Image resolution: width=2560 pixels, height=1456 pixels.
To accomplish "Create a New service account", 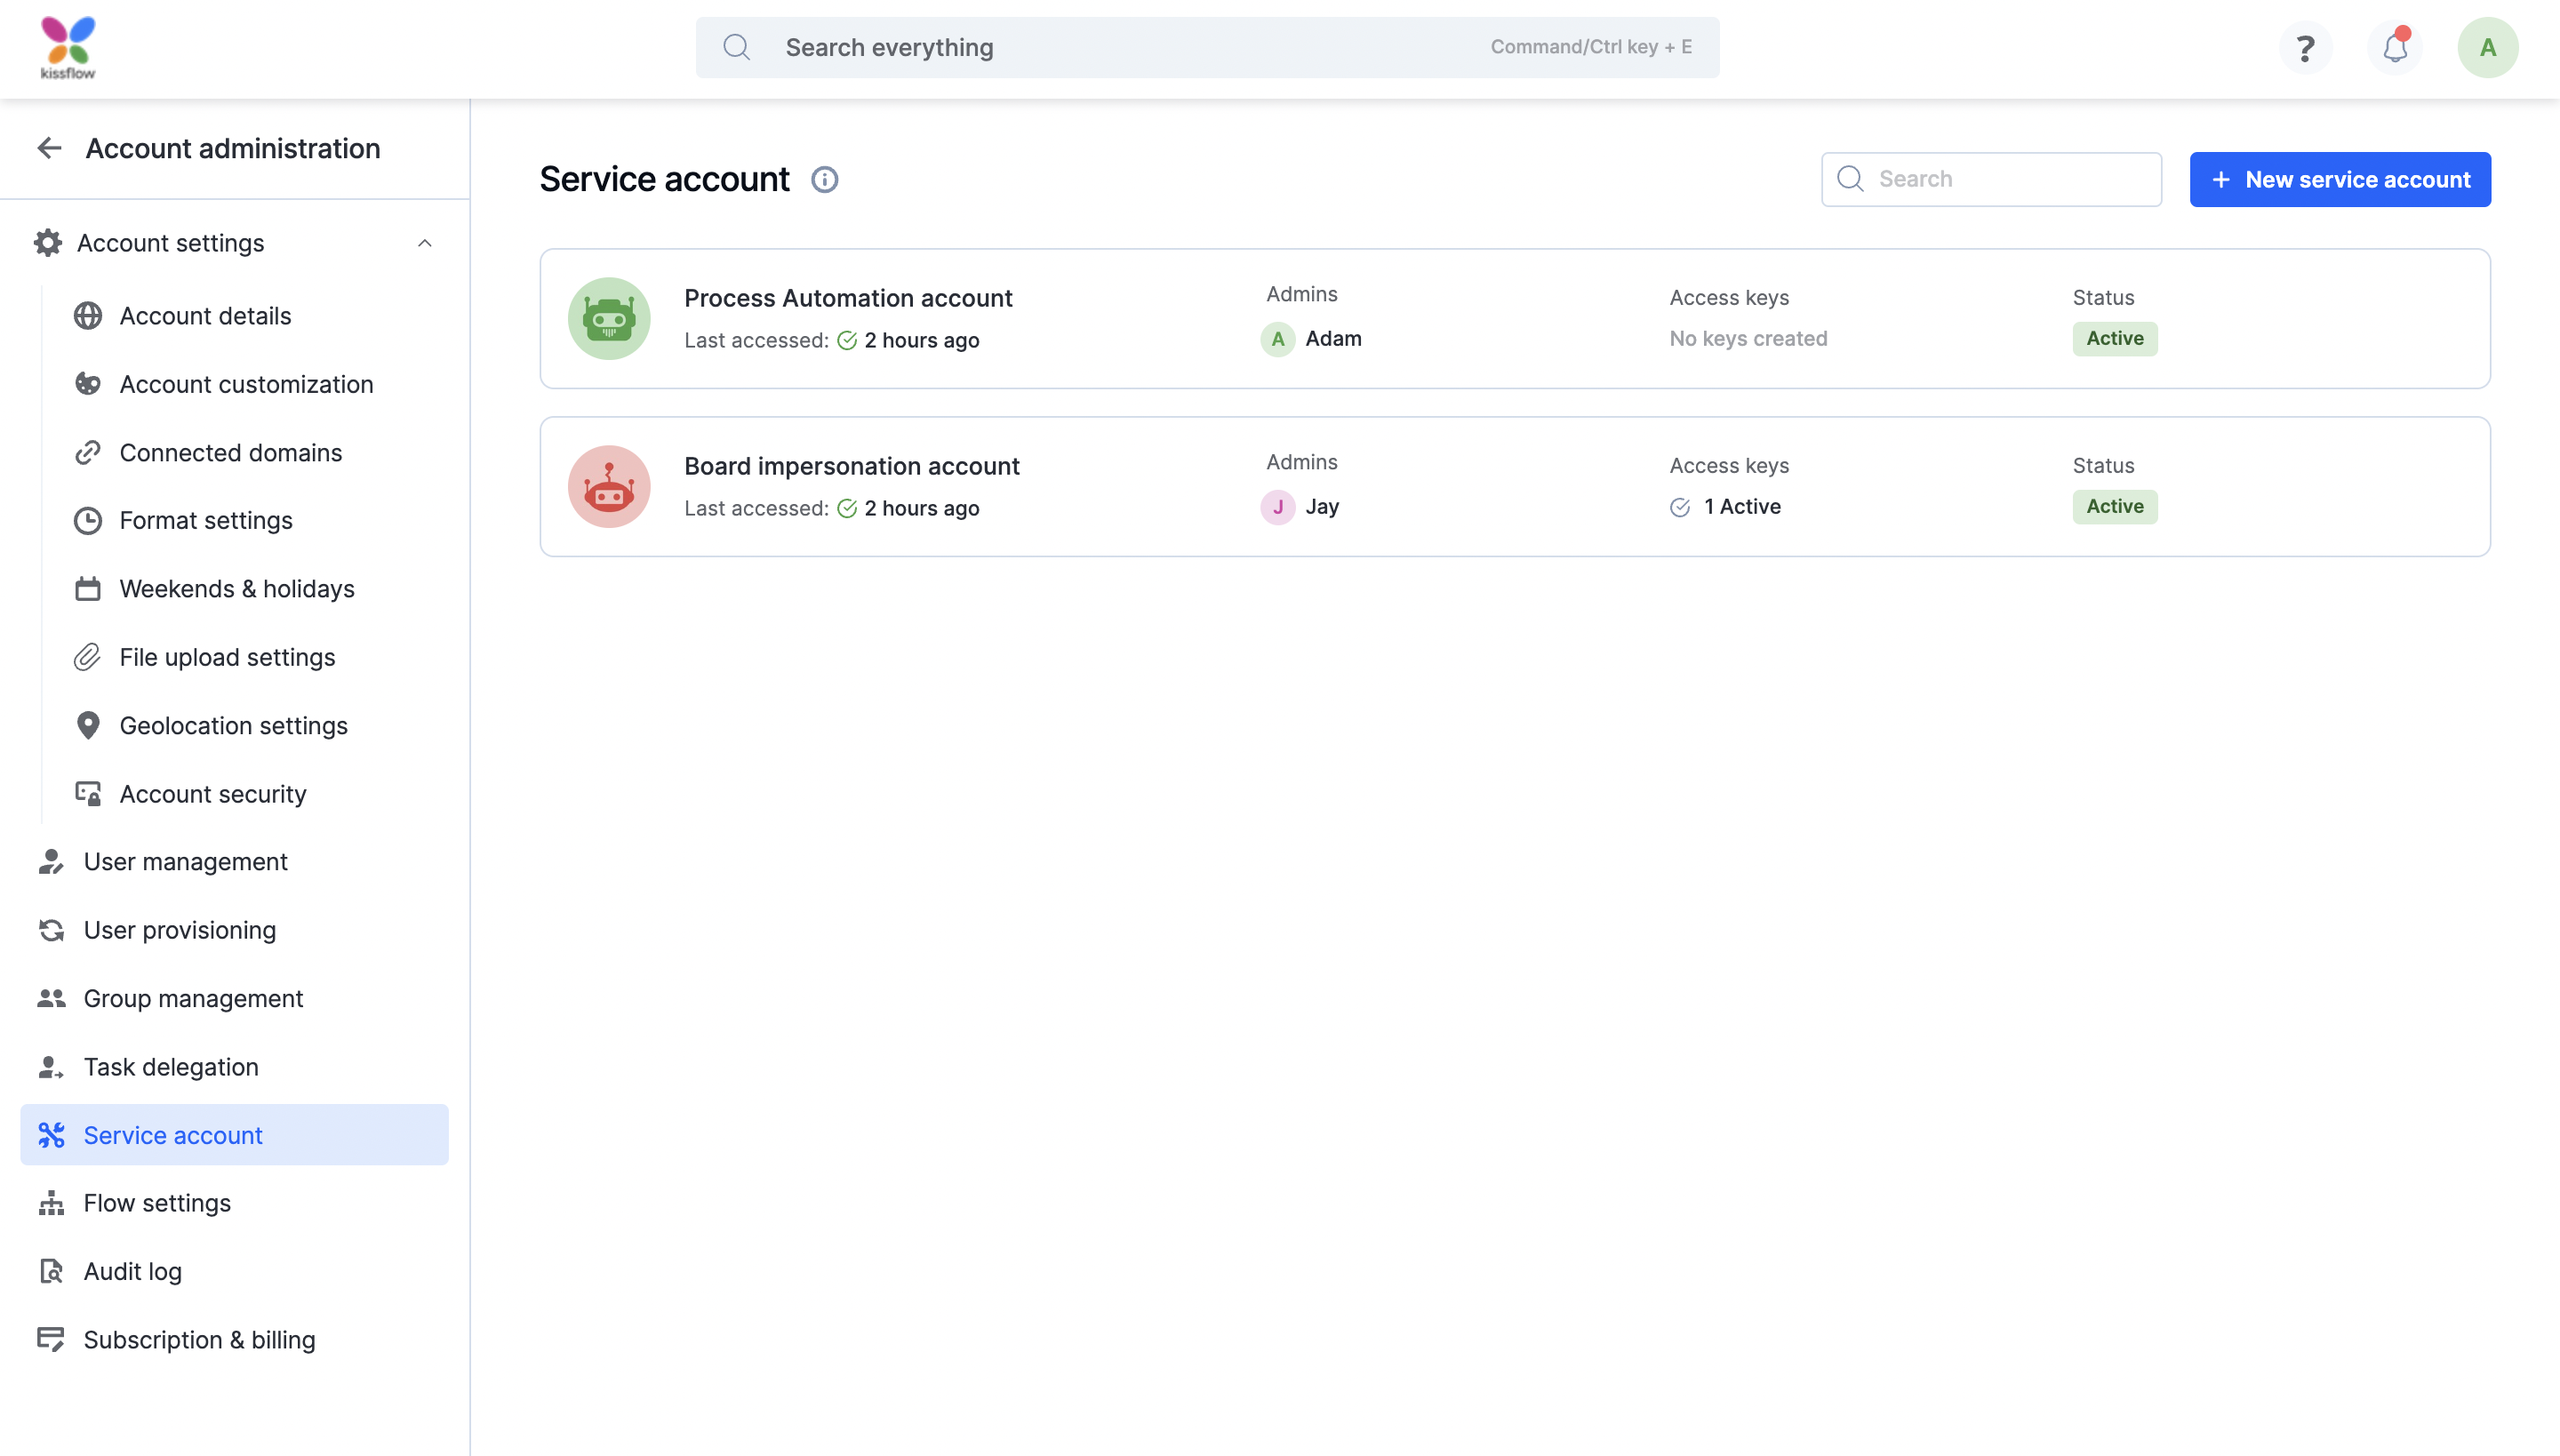I will 2340,180.
